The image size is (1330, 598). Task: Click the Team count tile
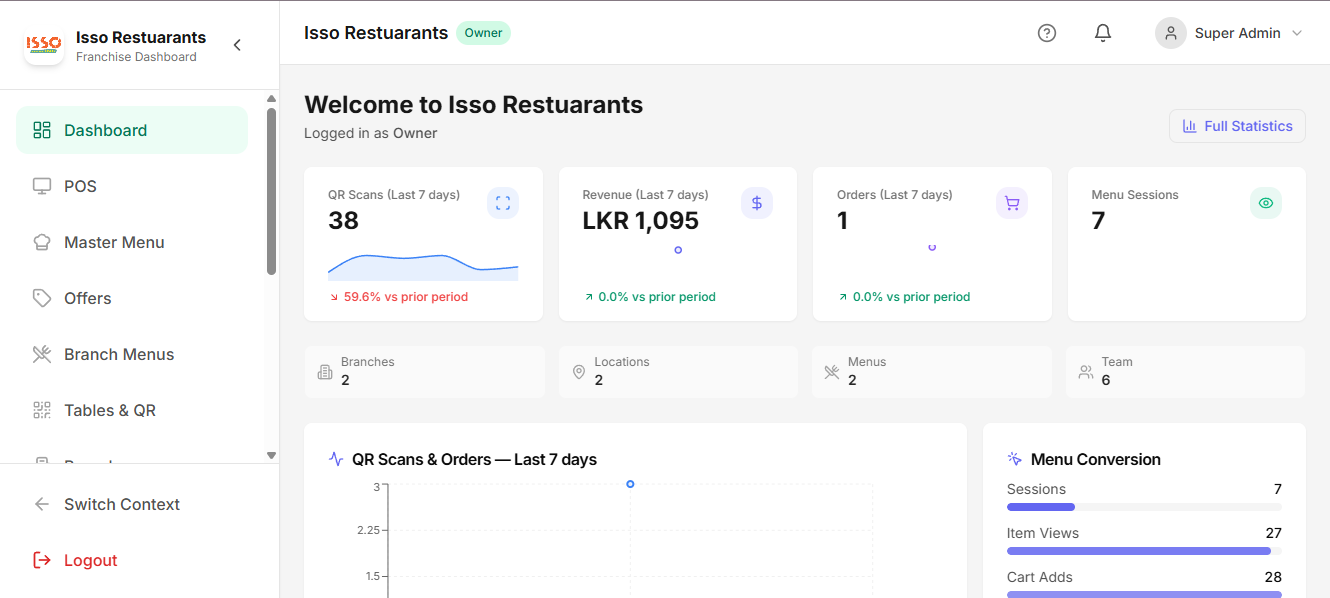[x=1186, y=372]
